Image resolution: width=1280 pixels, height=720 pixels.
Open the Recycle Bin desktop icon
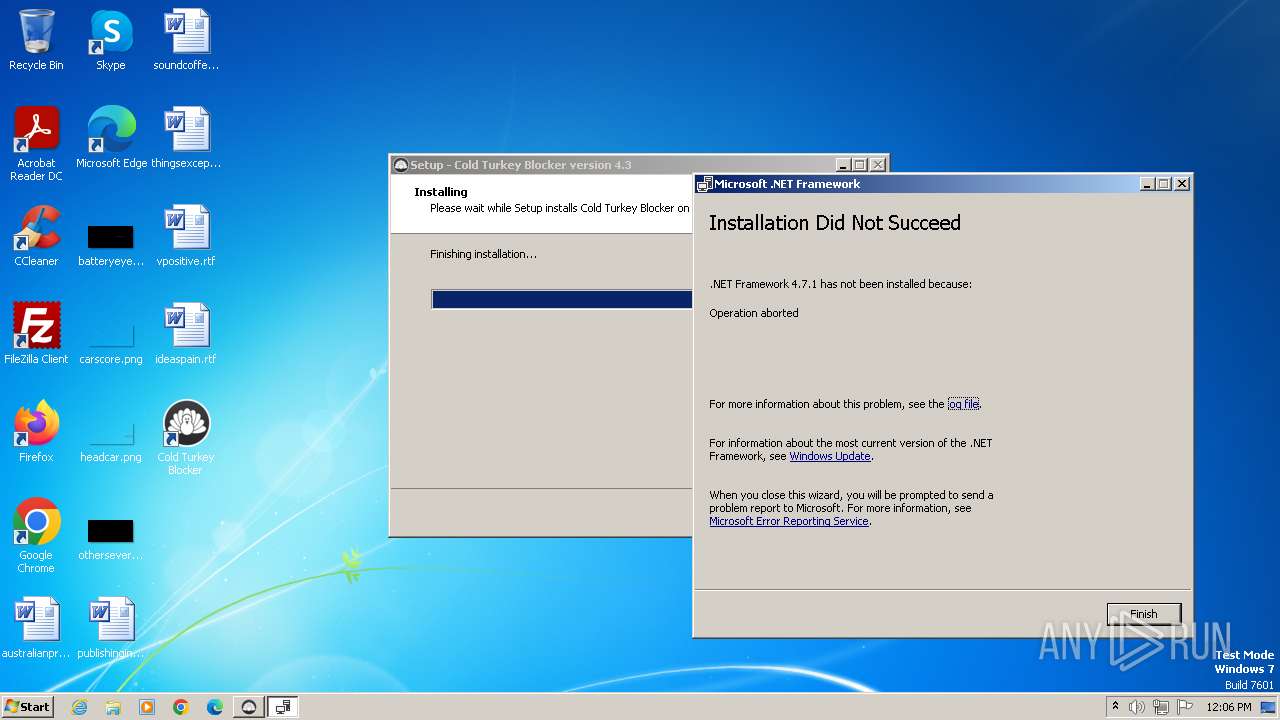(36, 40)
